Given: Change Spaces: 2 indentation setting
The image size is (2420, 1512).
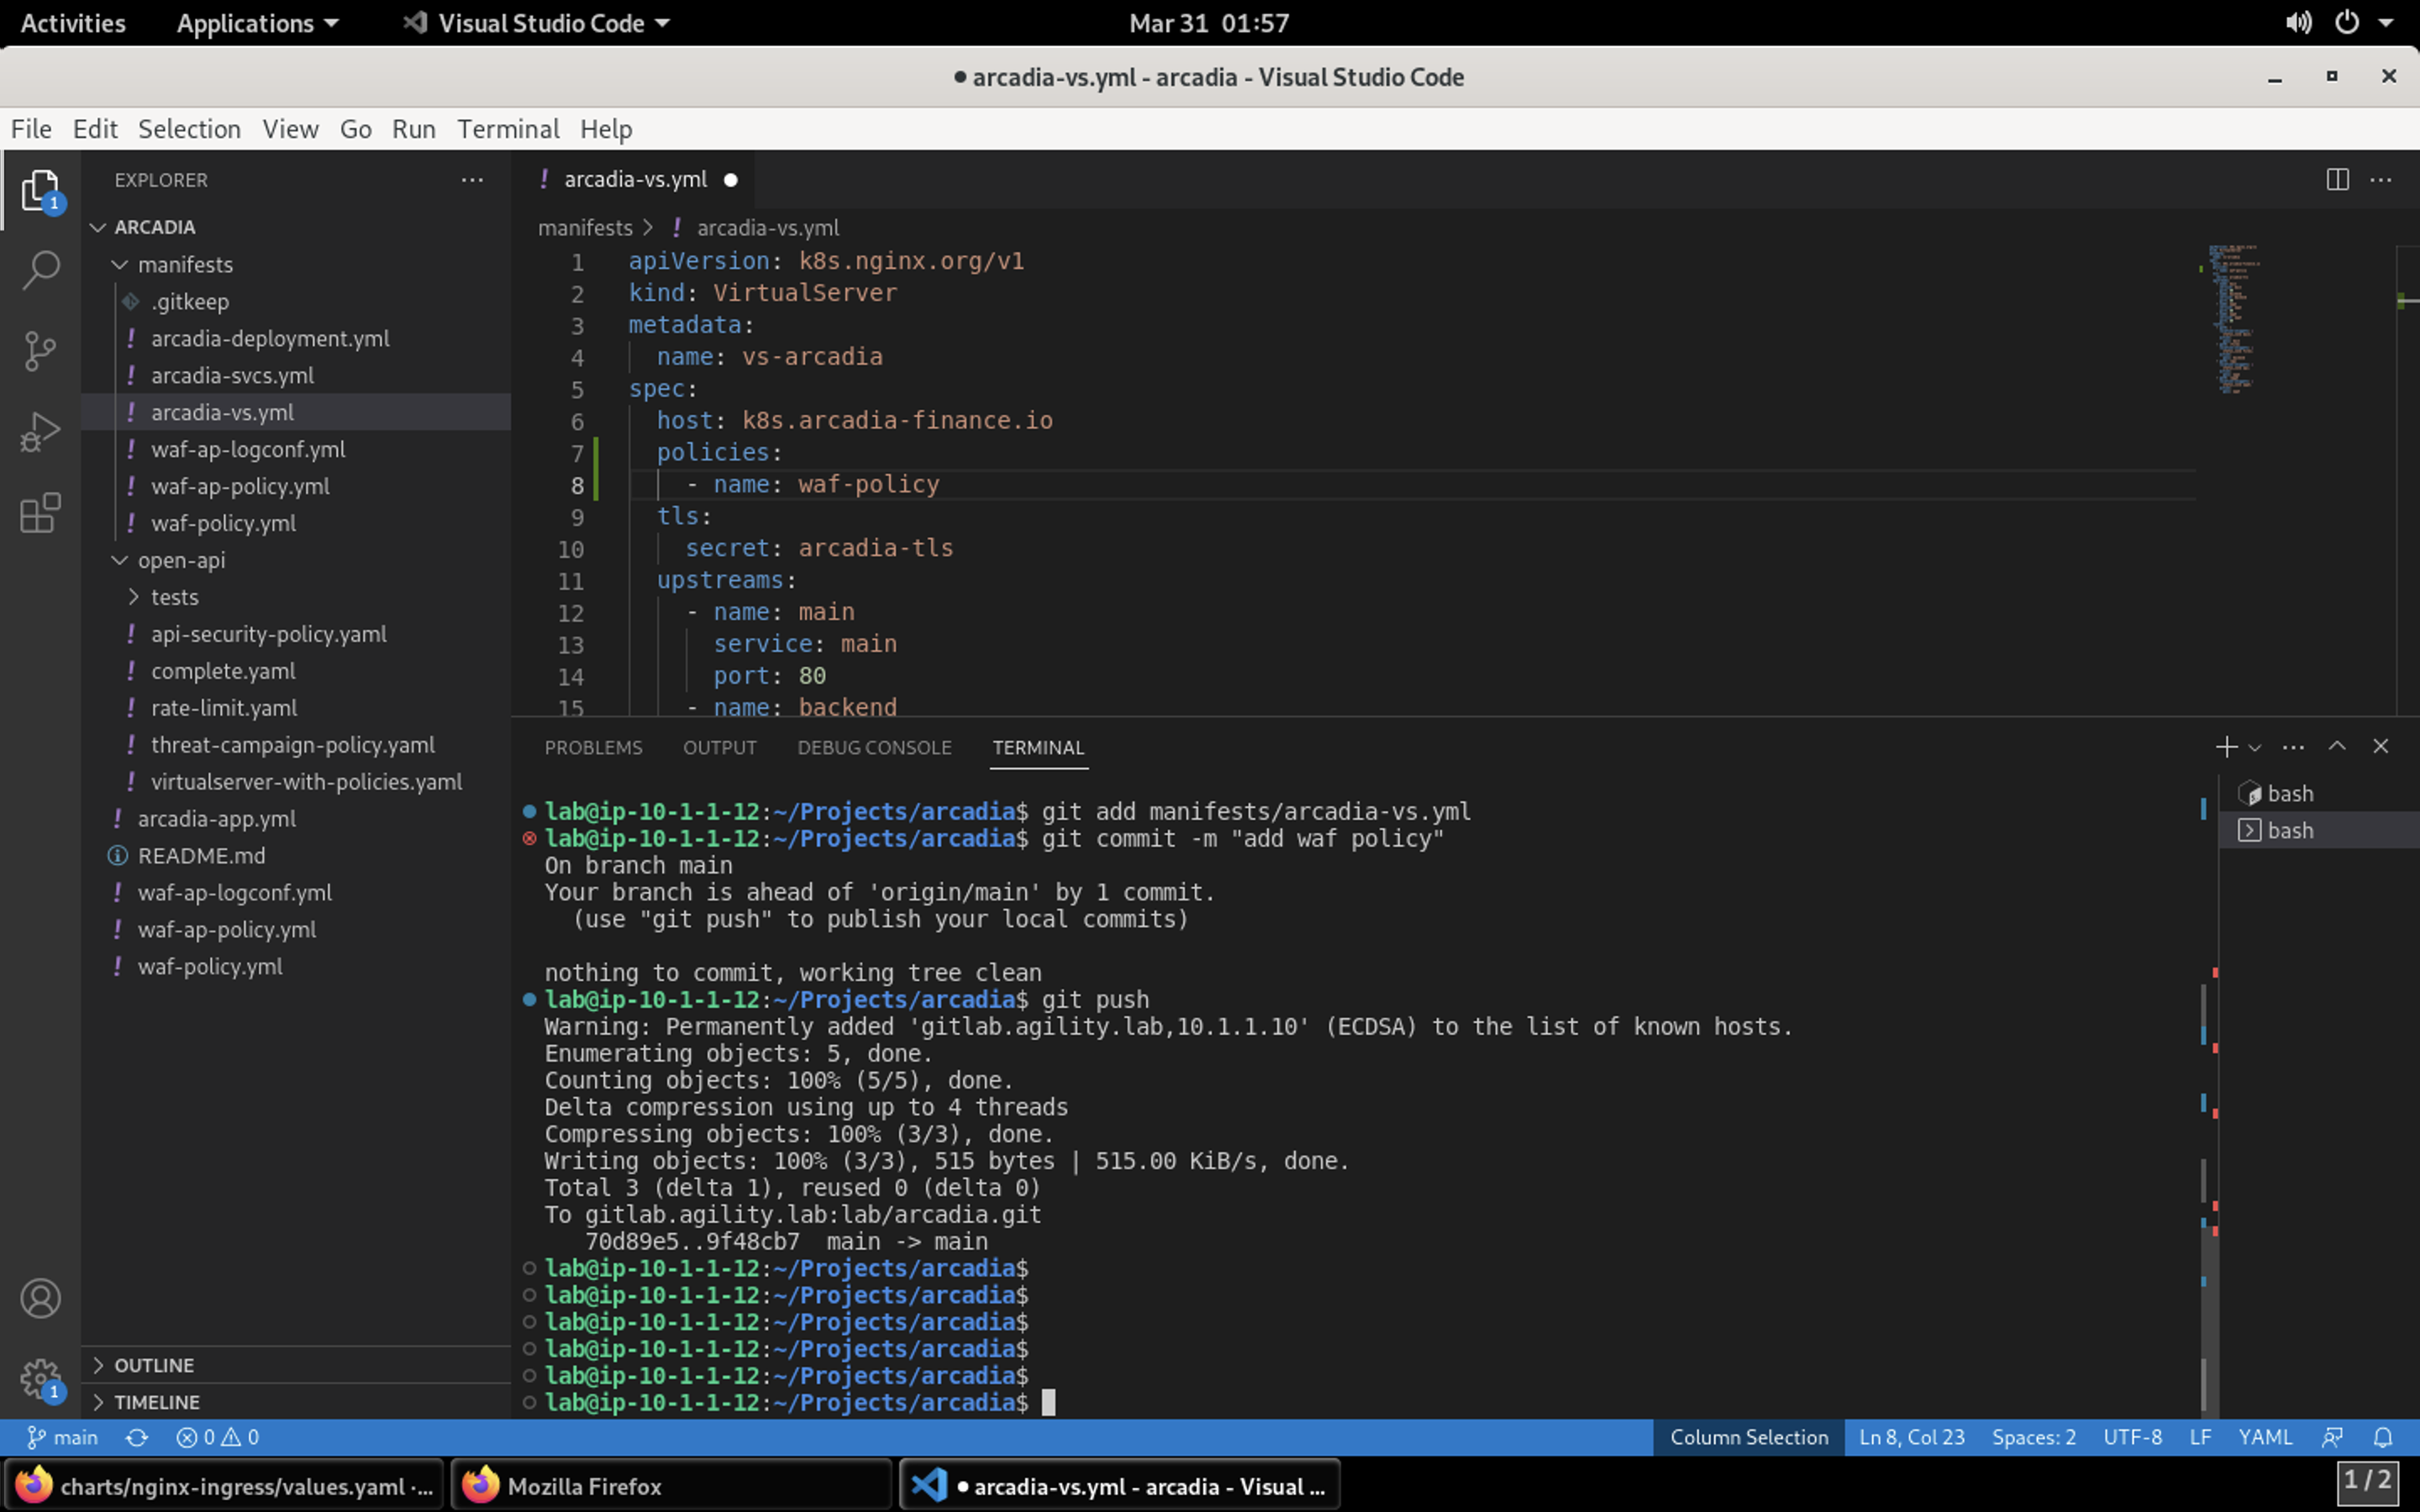Looking at the screenshot, I should pos(2033,1437).
